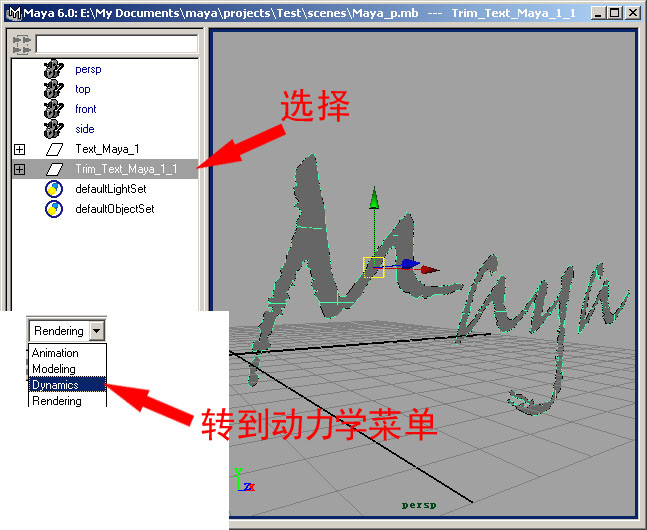Image resolution: width=647 pixels, height=530 pixels.
Task: Minimize the Maya window
Action: tap(598, 13)
